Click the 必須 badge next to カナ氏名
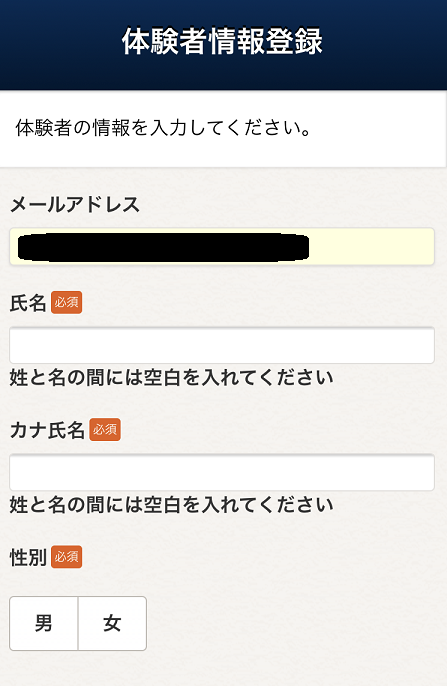This screenshot has width=447, height=686. (105, 430)
